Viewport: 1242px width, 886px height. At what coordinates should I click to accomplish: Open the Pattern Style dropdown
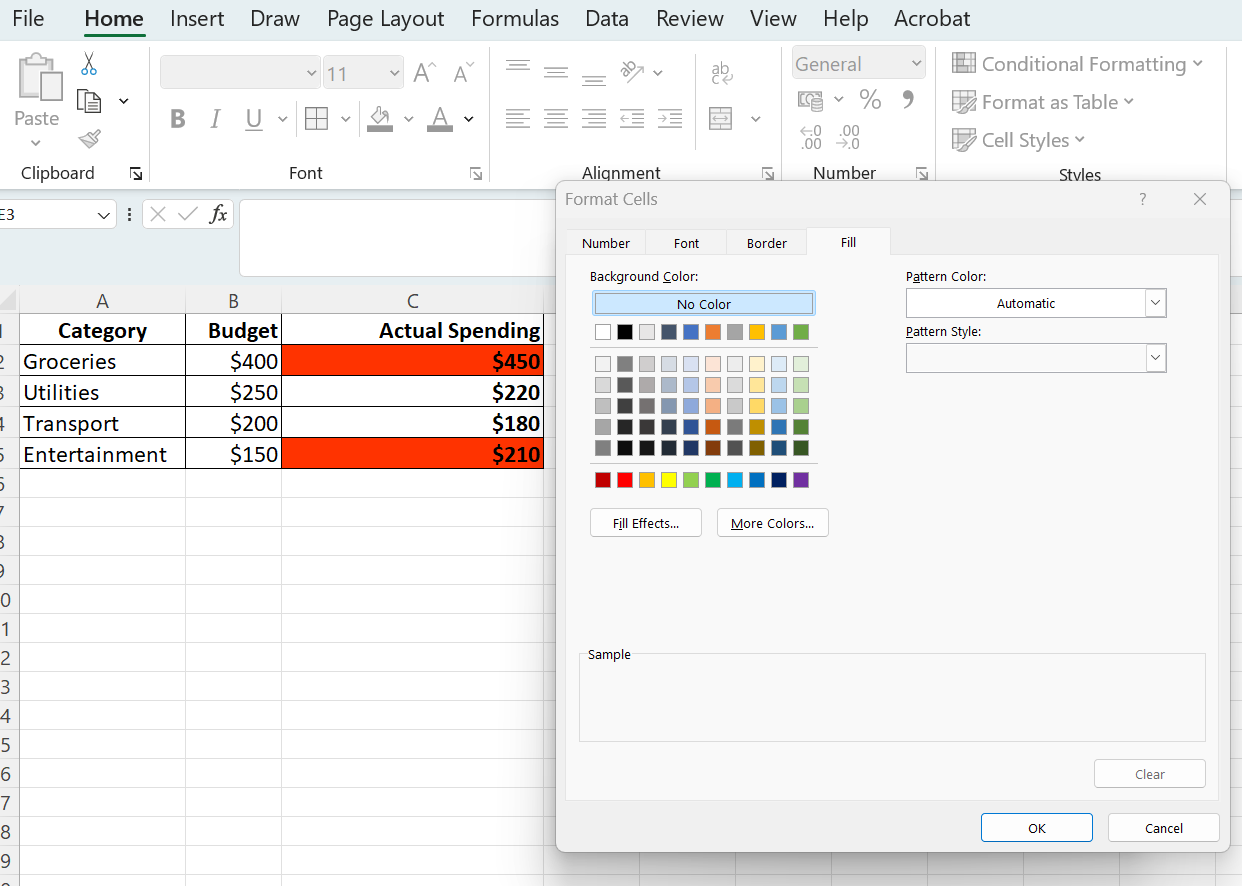point(1155,357)
